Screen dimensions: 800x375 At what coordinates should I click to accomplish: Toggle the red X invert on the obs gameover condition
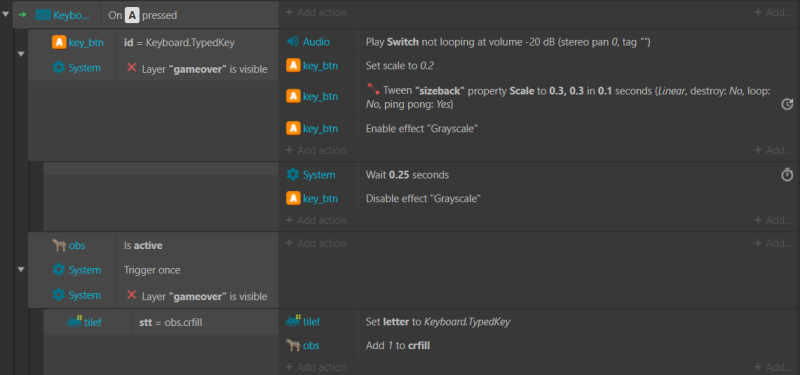point(132,295)
